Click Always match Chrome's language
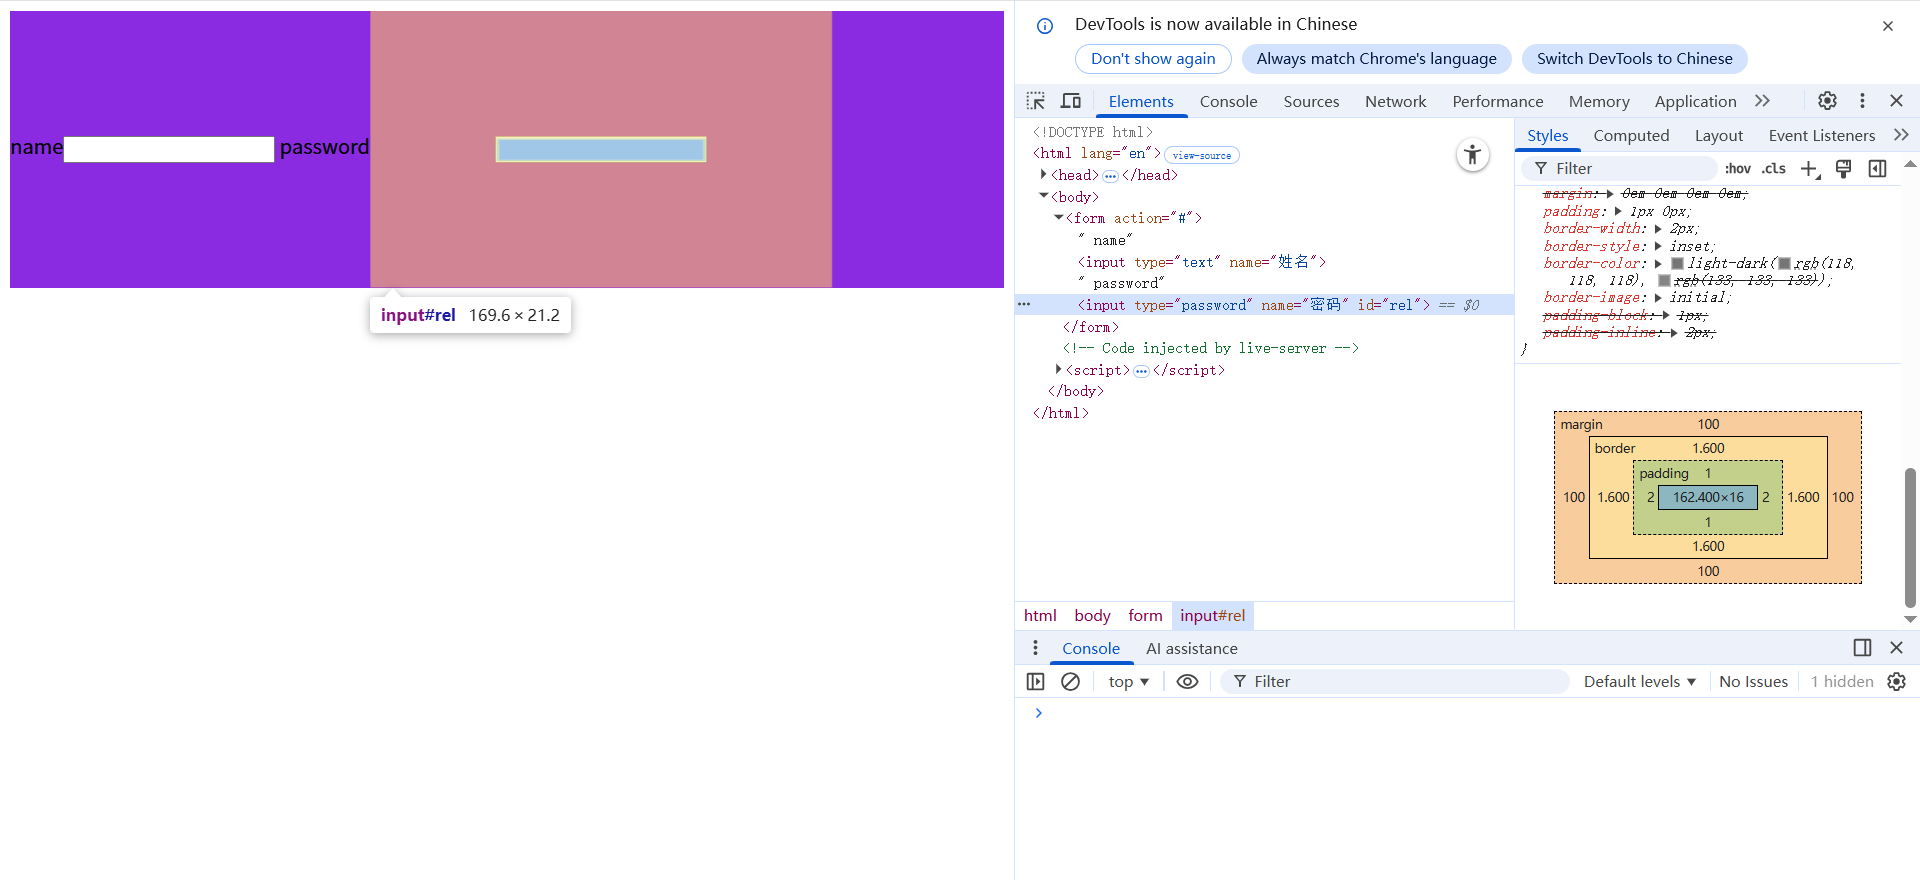This screenshot has height=880, width=1920. 1376,59
